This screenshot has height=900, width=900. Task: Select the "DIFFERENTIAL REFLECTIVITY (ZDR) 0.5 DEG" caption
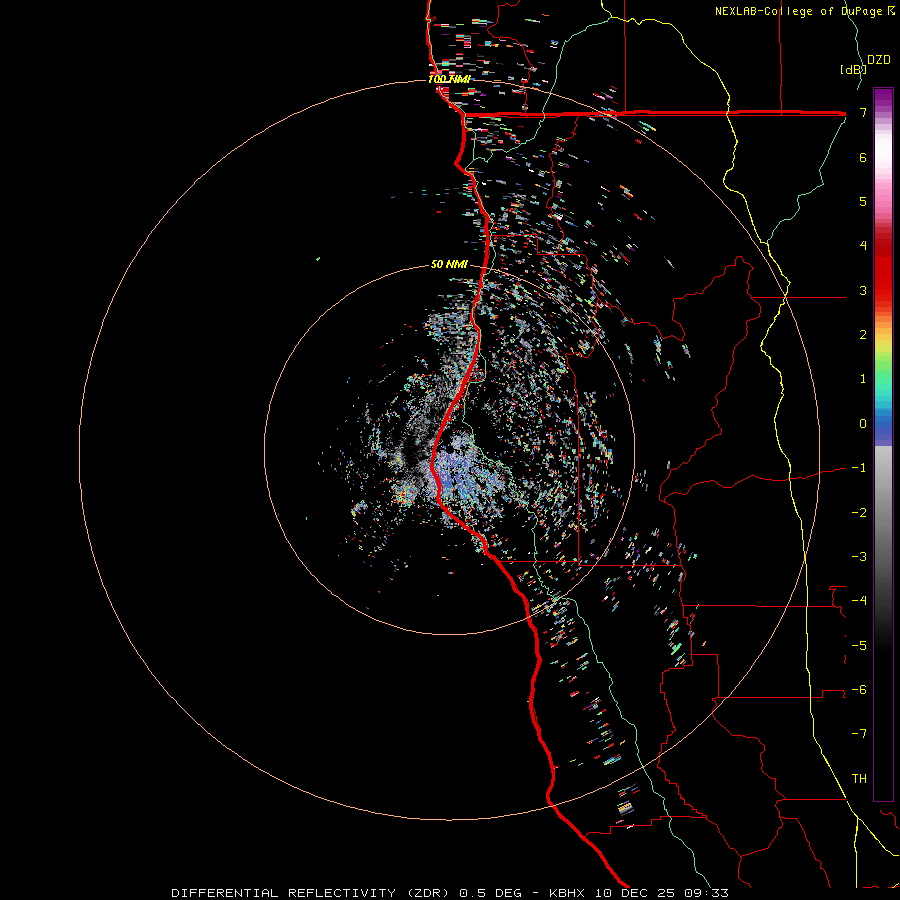coord(346,893)
